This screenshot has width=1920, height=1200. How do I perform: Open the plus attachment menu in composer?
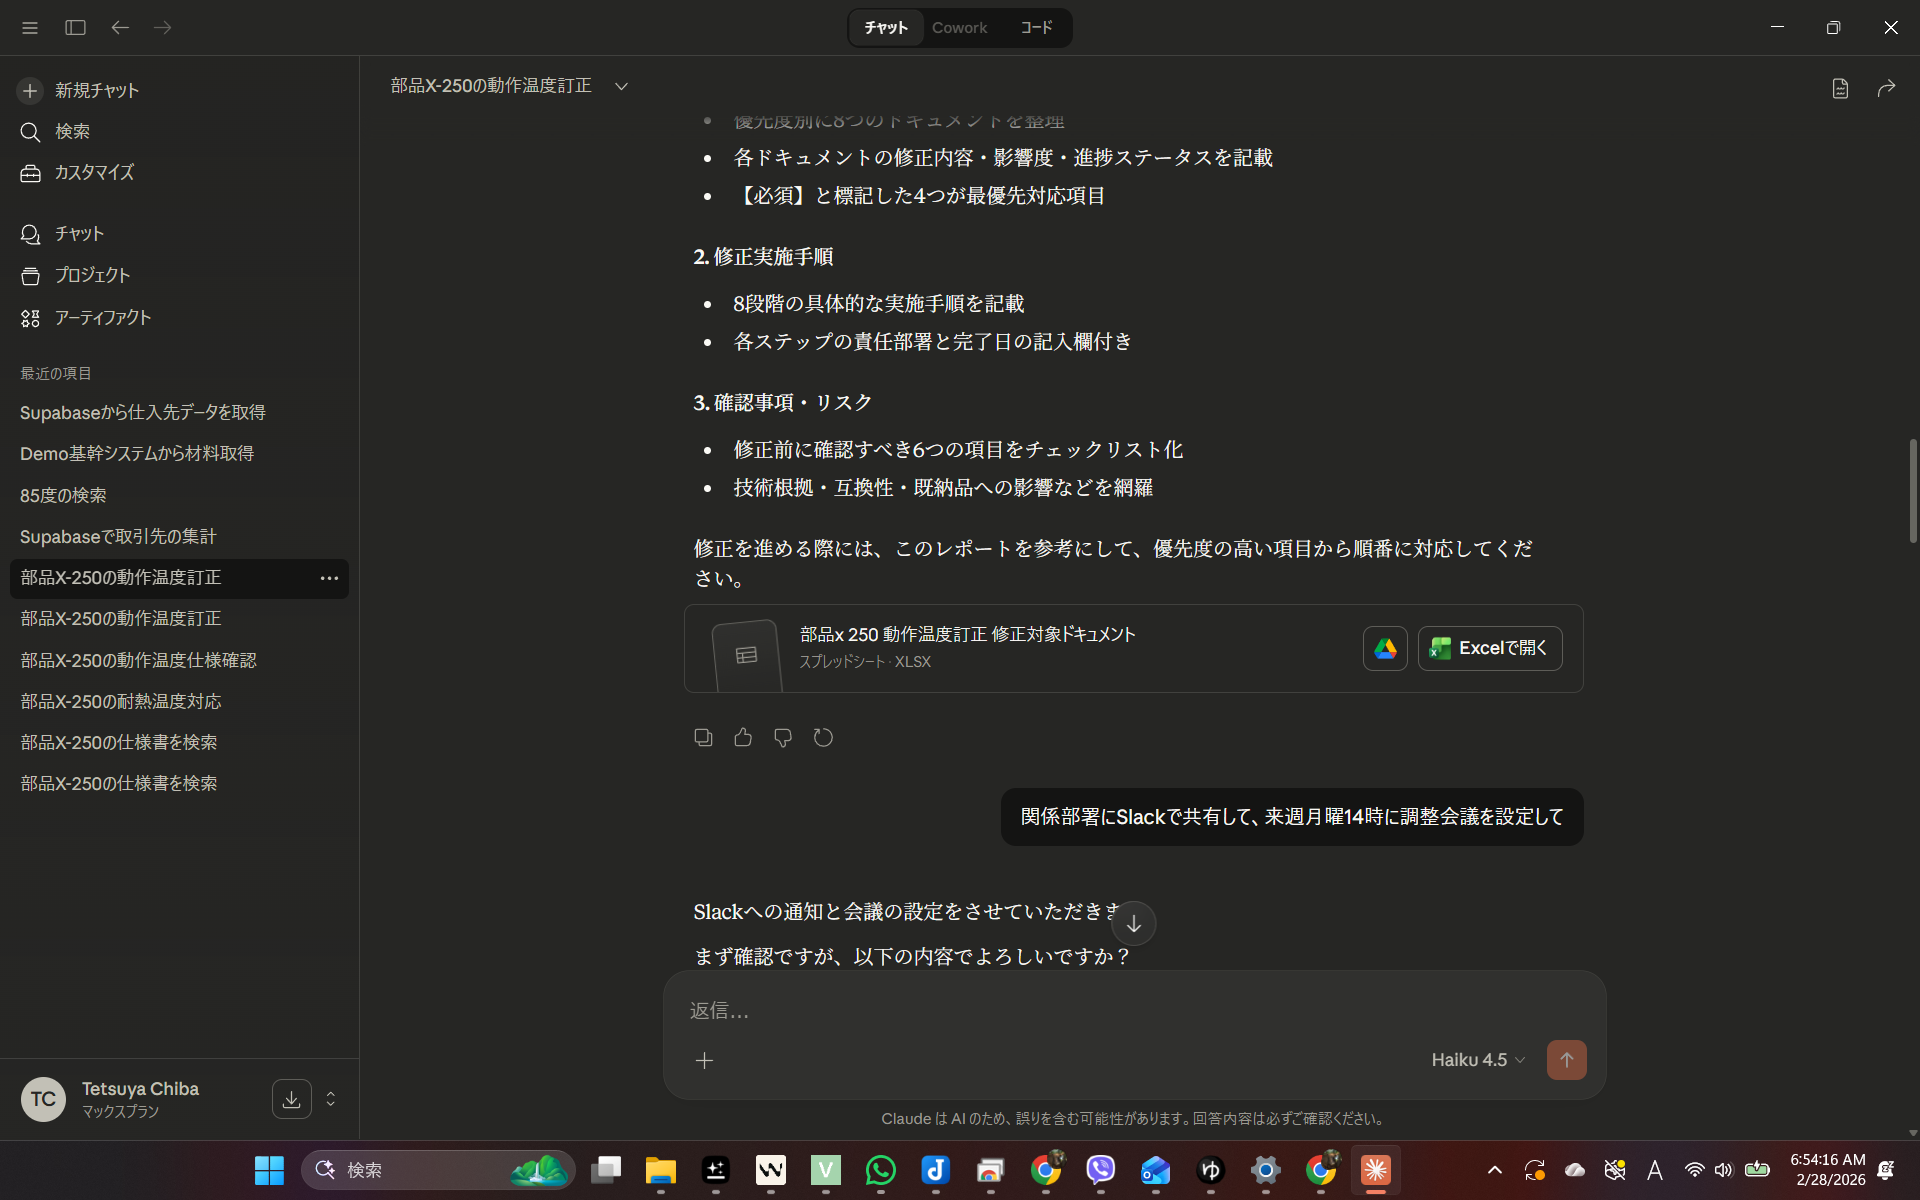(x=704, y=1060)
